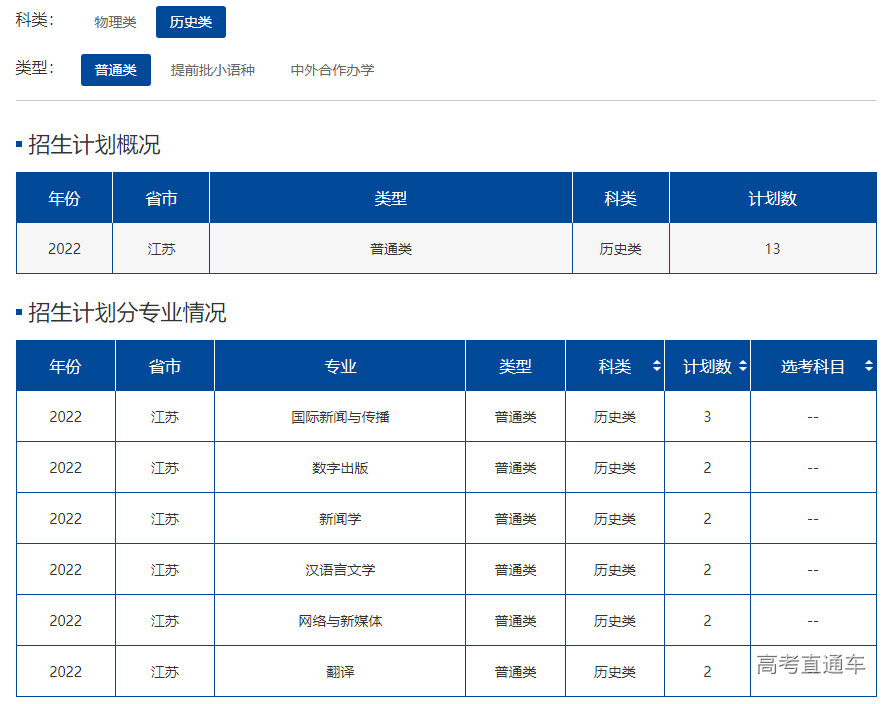Screen dimensions: 894x704
Task: Click the sort arrows on 计划数 column
Action: pos(742,366)
